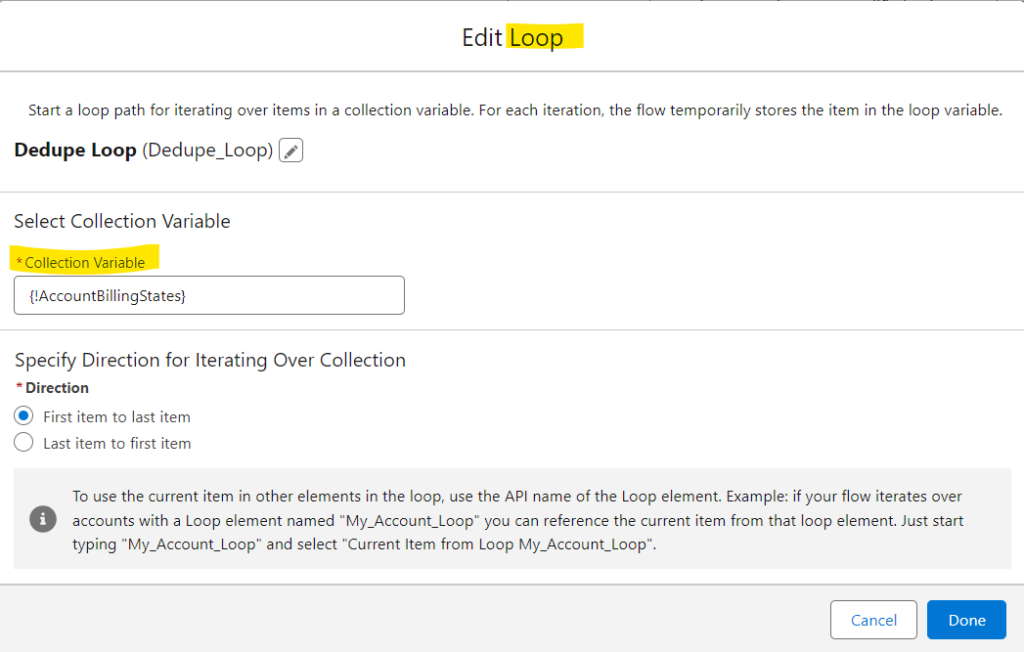Click the 'Specify Direction for Iterating Over Collection' heading
The width and height of the screenshot is (1024, 652).
pyautogui.click(x=210, y=360)
